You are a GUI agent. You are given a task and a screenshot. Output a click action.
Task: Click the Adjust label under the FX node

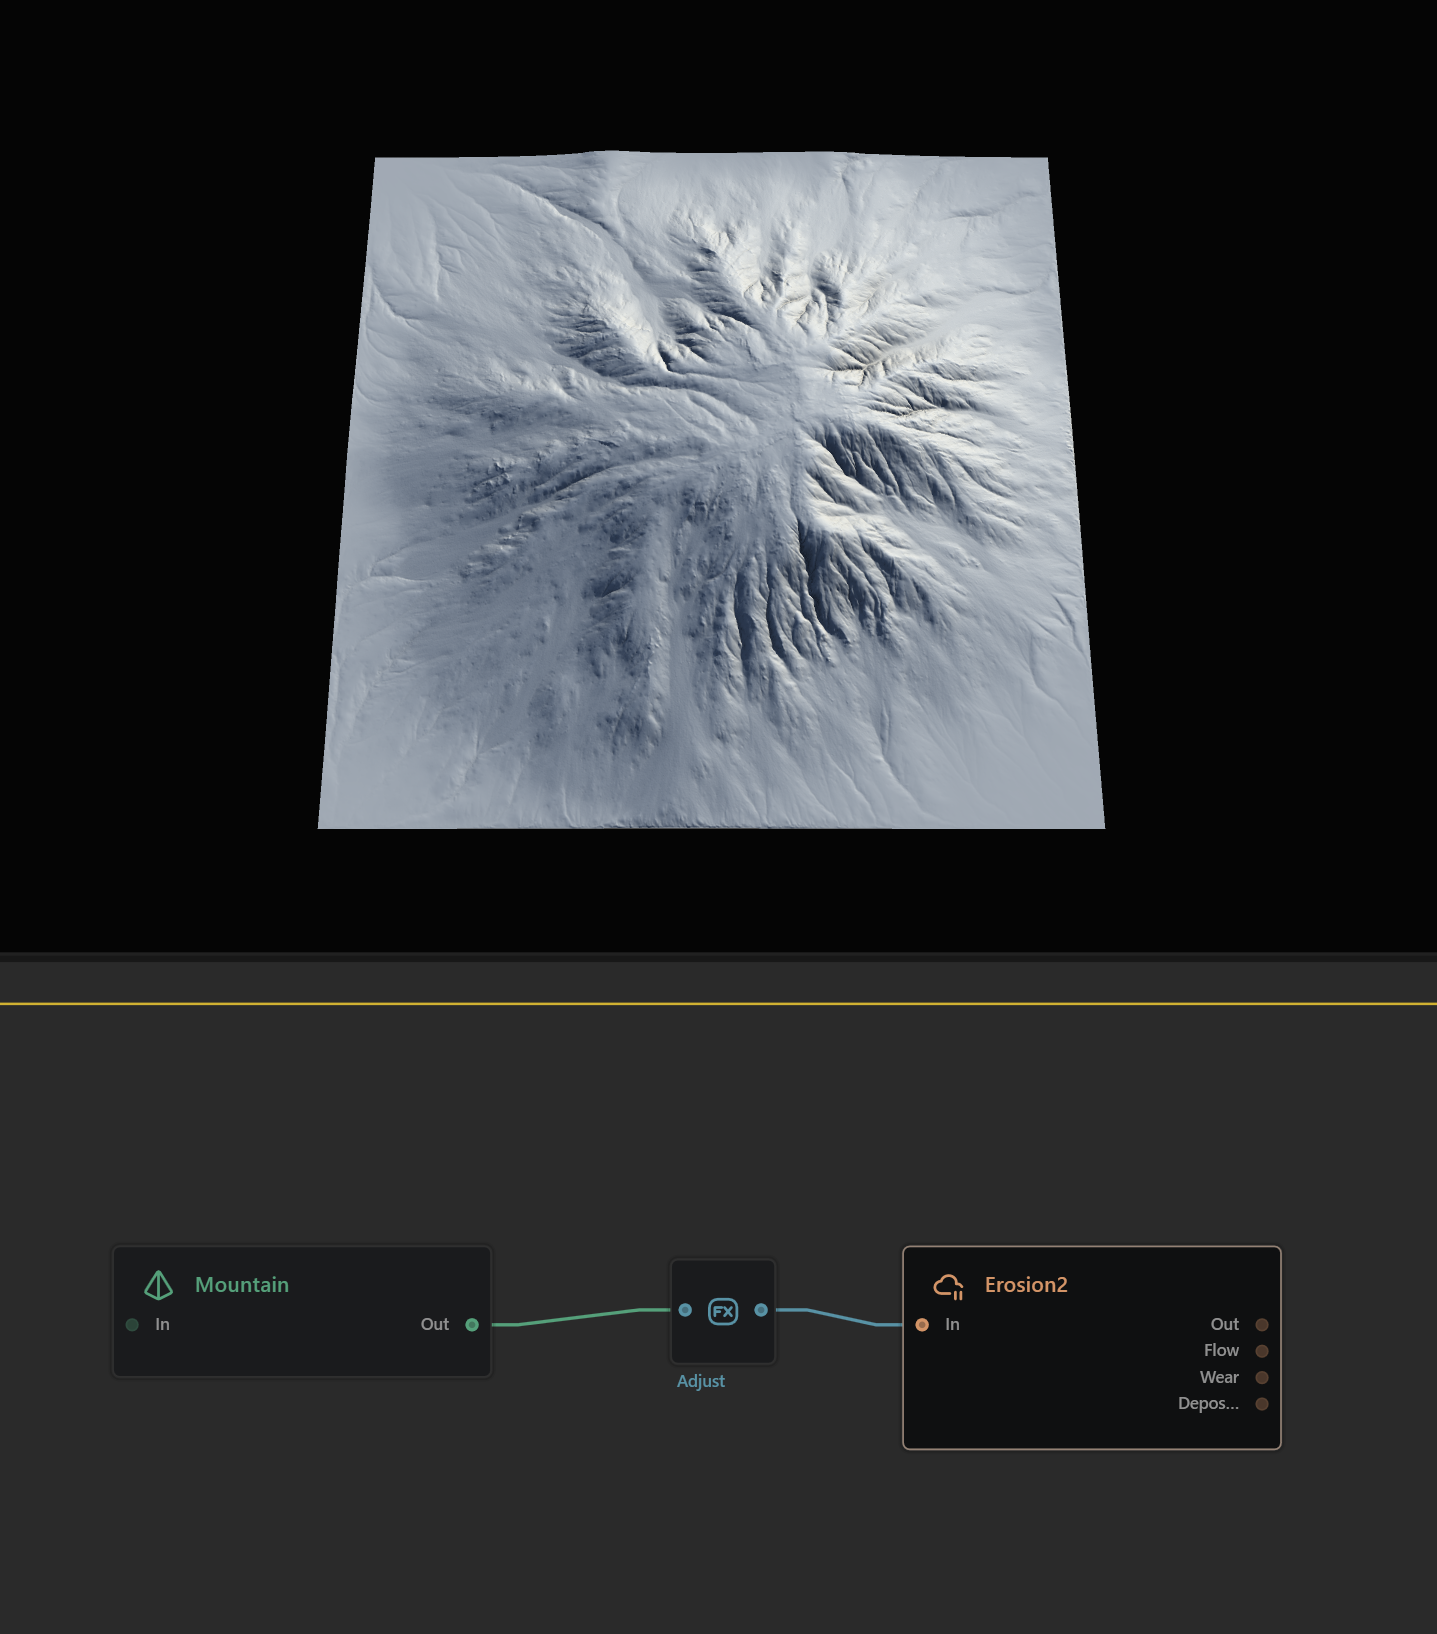[701, 1381]
